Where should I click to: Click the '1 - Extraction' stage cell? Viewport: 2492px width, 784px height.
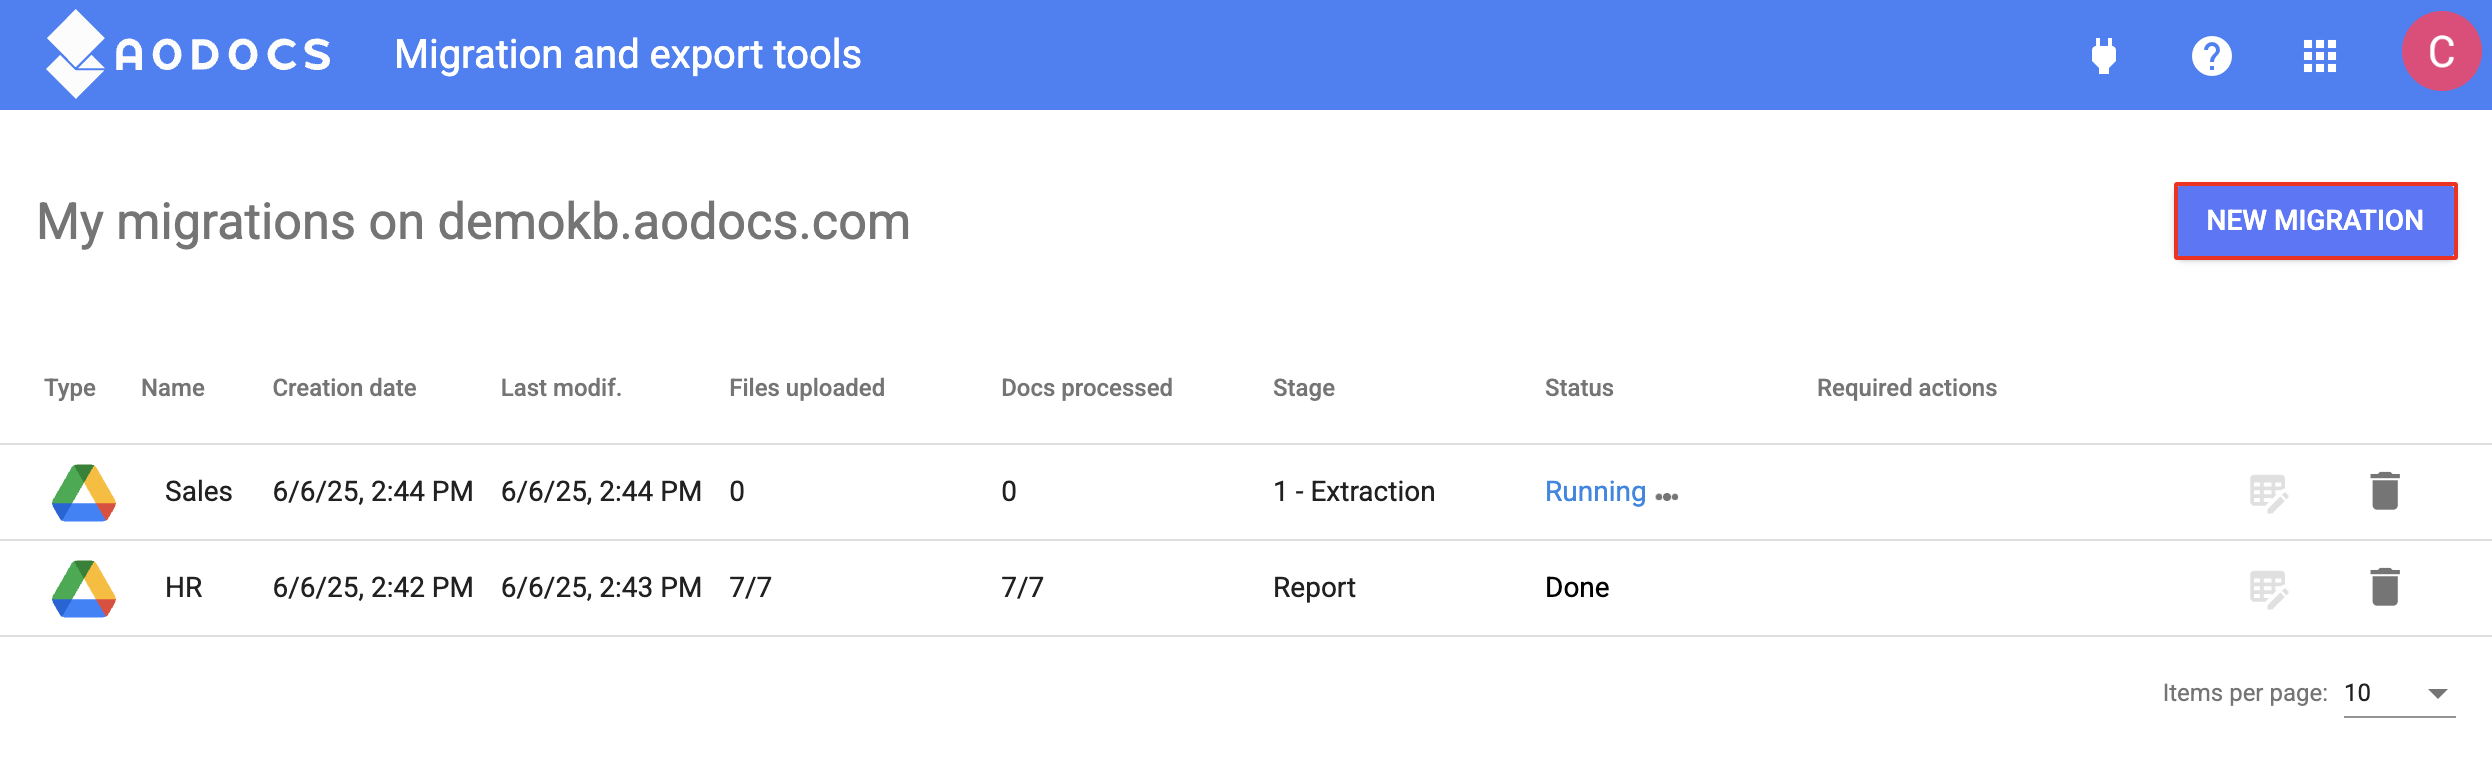pos(1354,491)
